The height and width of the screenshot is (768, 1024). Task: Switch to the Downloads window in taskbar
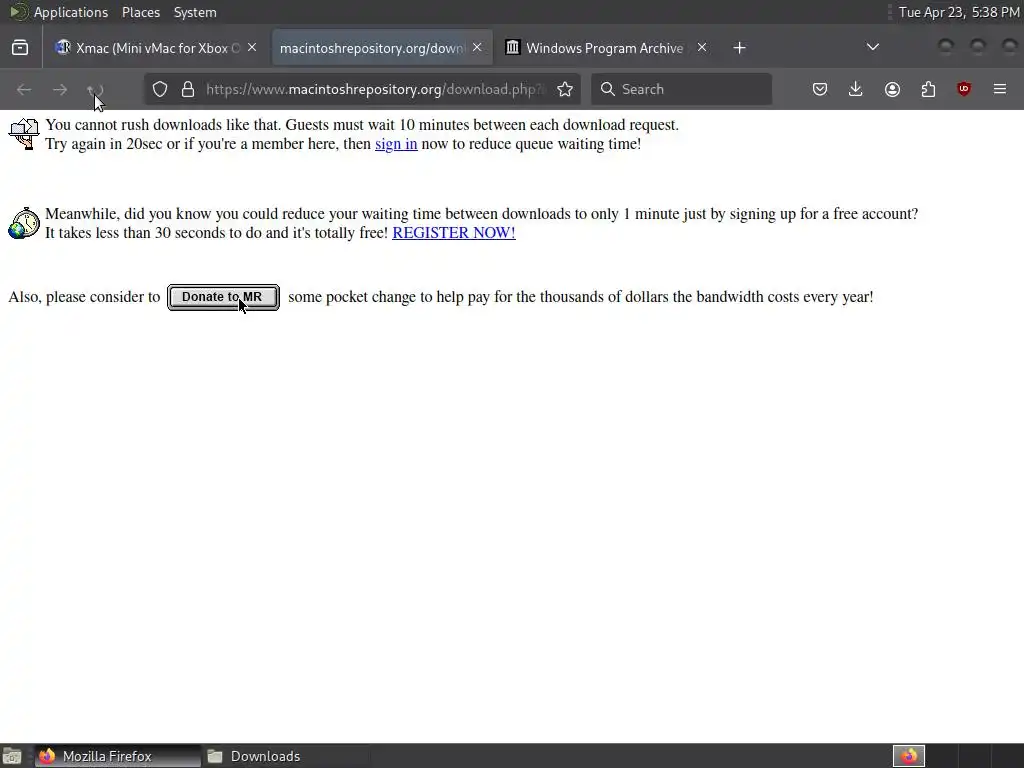285,756
